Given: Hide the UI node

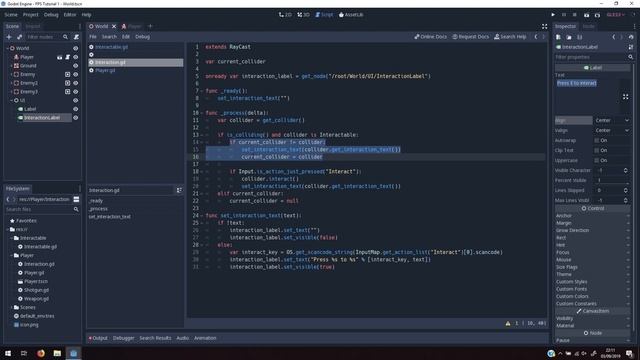Looking at the screenshot, I should (x=76, y=100).
